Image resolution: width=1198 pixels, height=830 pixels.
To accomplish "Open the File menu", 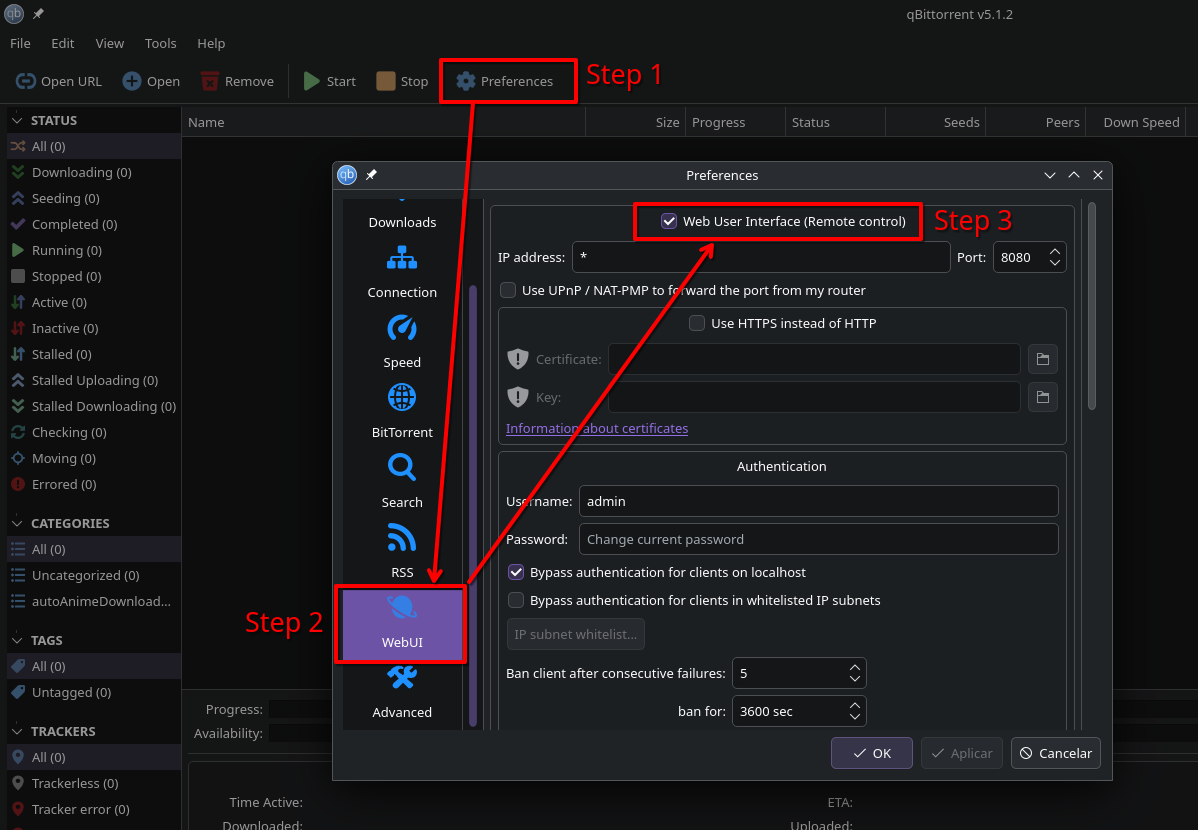I will tap(20, 43).
